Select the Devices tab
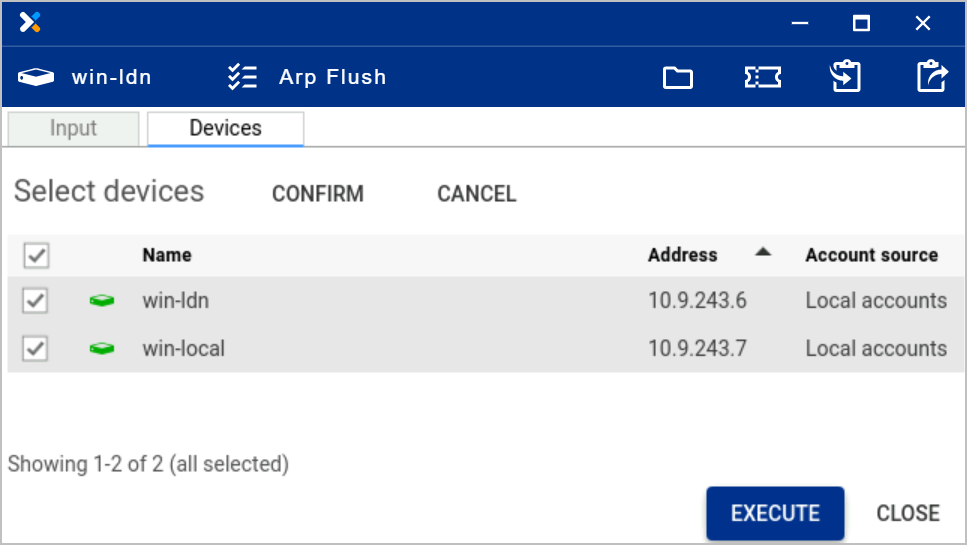Viewport: 967px width, 545px height. (x=225, y=129)
